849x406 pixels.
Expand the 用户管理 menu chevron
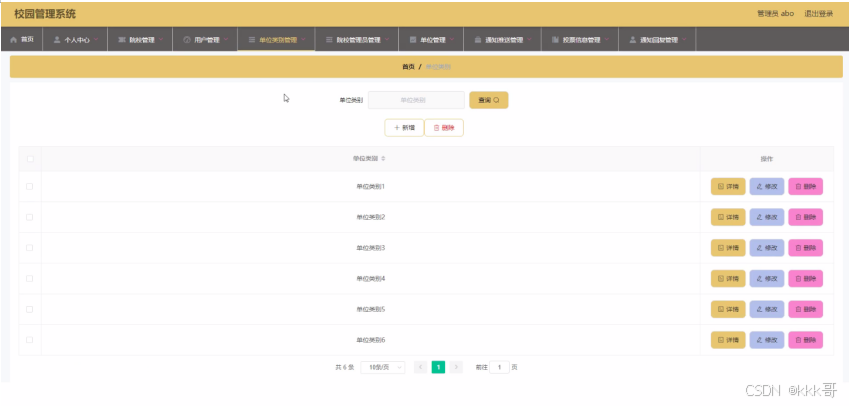coord(226,40)
